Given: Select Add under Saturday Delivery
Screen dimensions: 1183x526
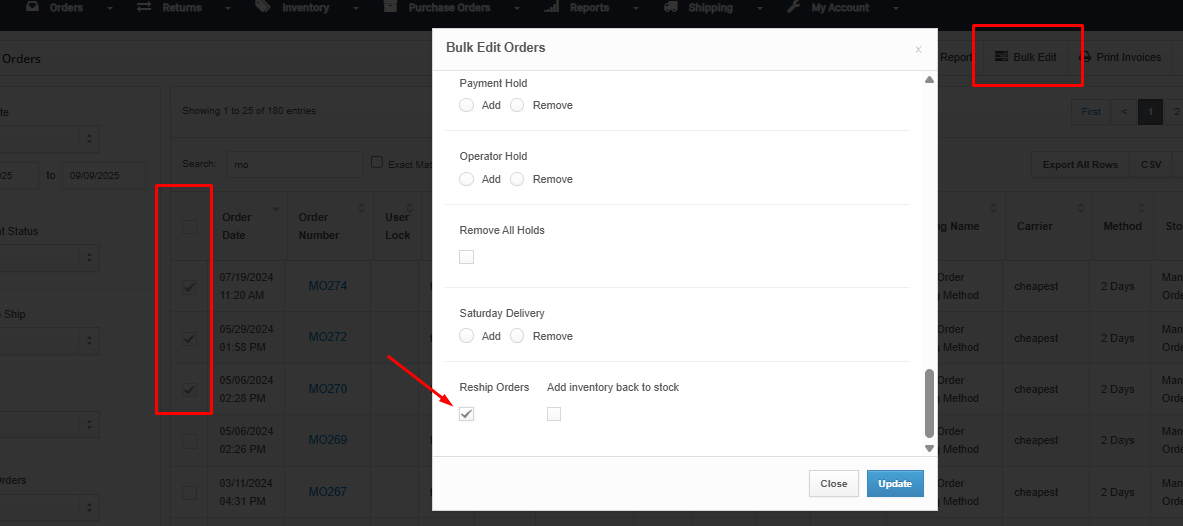Looking at the screenshot, I should (x=466, y=336).
